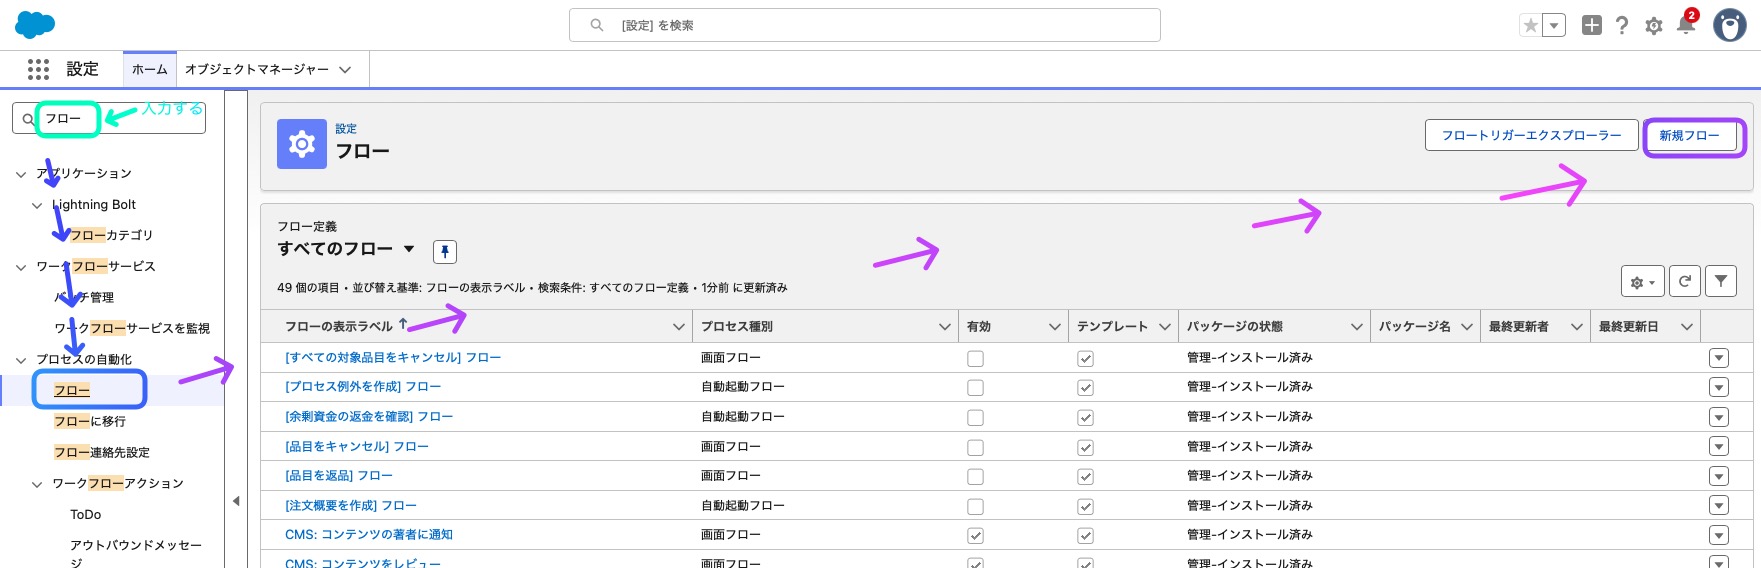1761x568 pixels.
Task: Toggle 有効 checkbox for プロセス例外を作成 flow
Action: pos(975,388)
